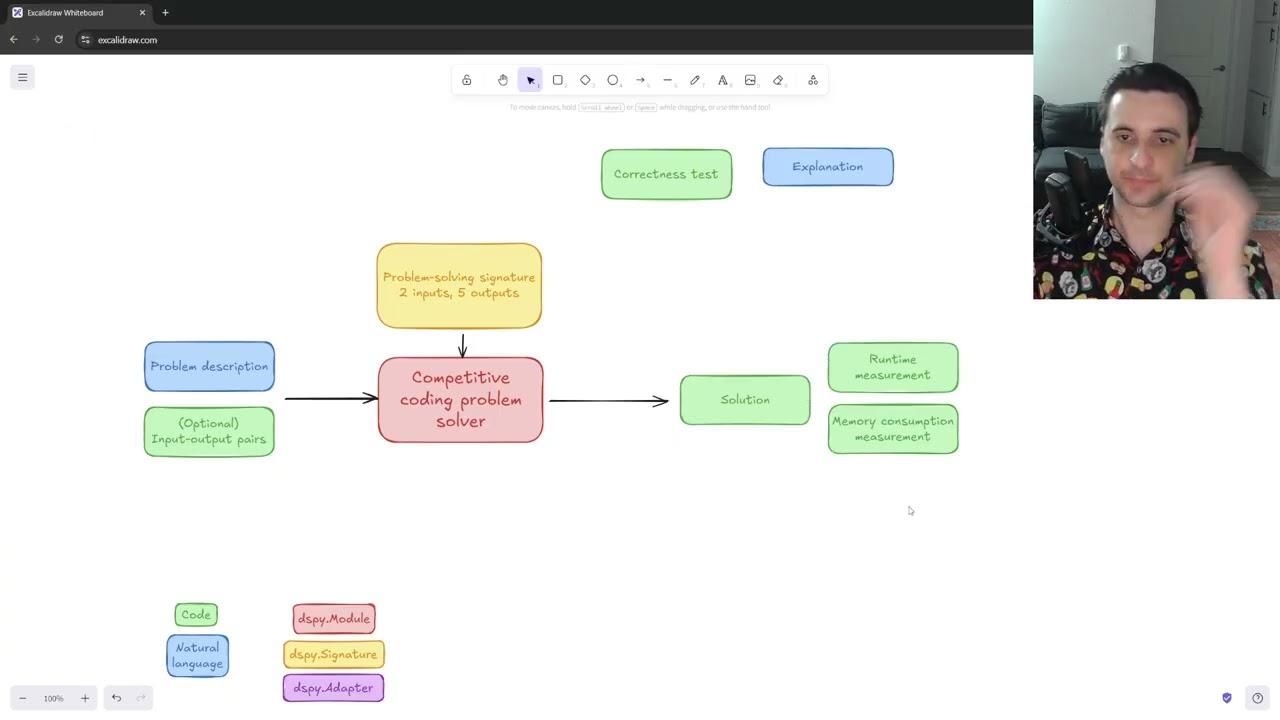Click the site info icon in address bar

point(86,40)
